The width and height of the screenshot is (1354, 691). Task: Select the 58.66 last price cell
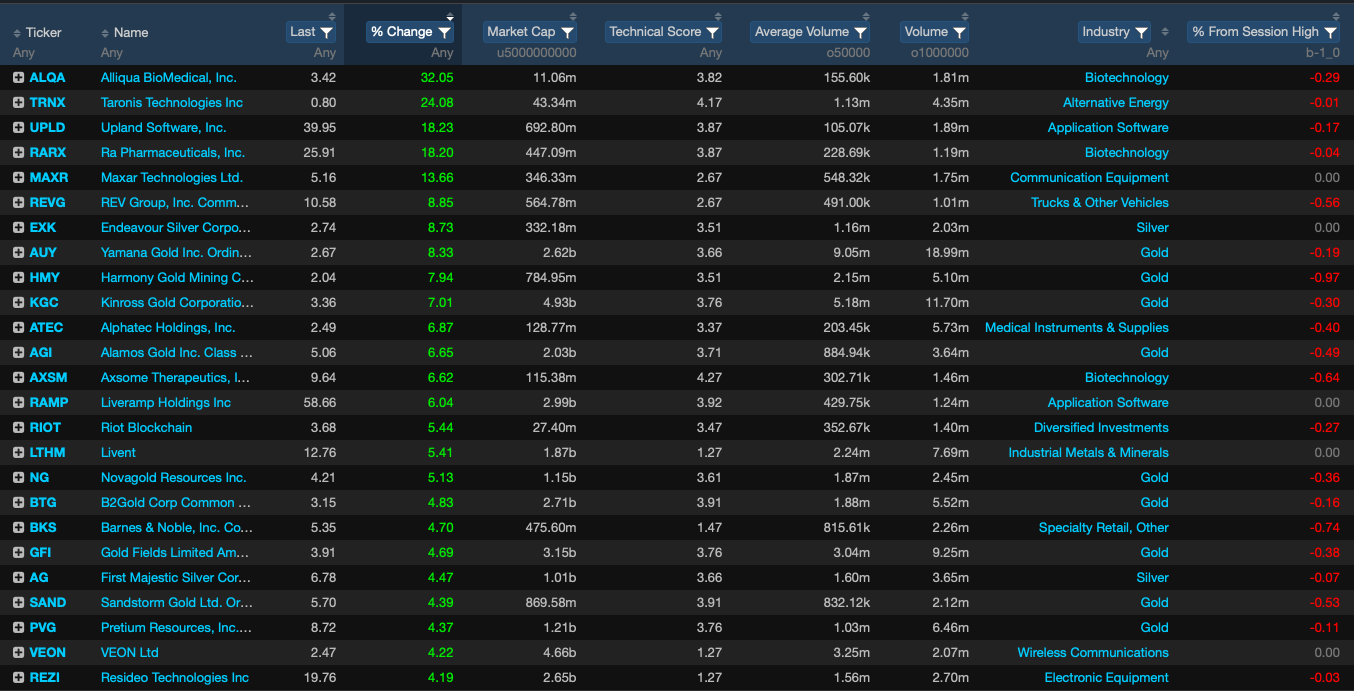(x=320, y=403)
